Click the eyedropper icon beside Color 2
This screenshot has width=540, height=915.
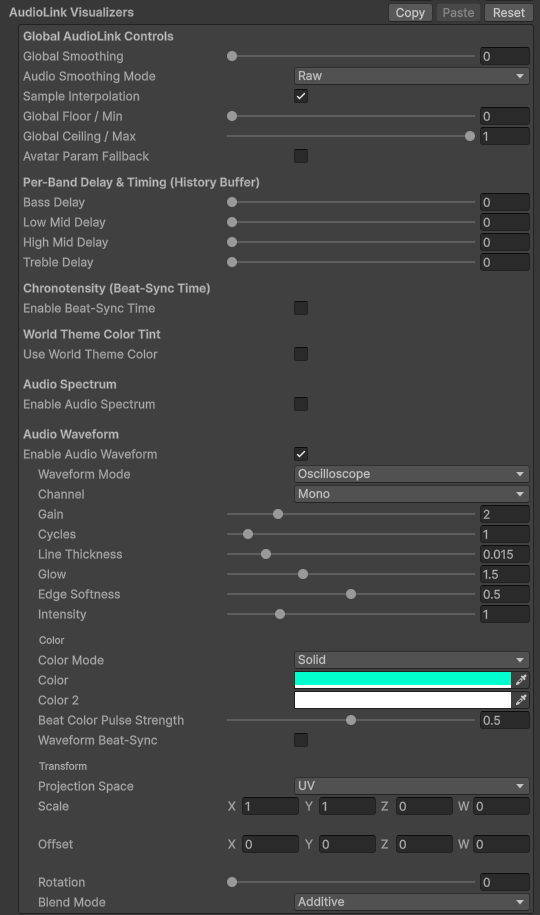[521, 700]
